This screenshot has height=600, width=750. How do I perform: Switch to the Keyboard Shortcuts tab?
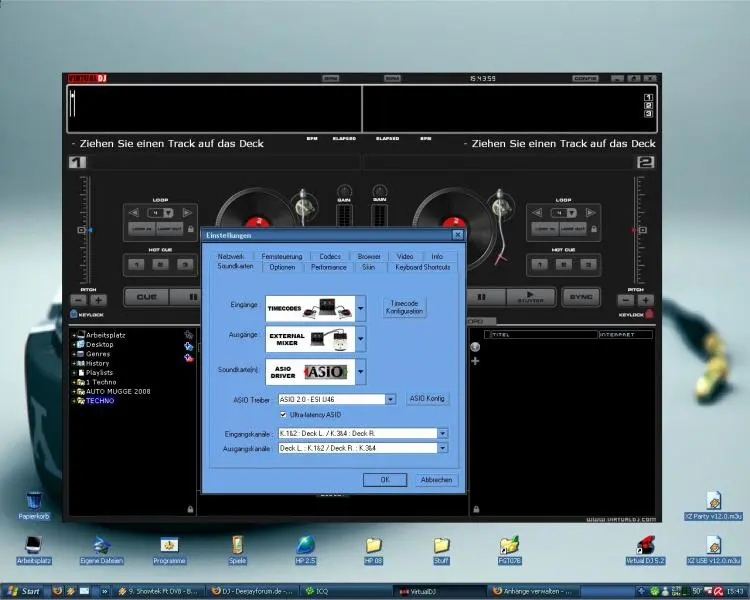click(422, 267)
